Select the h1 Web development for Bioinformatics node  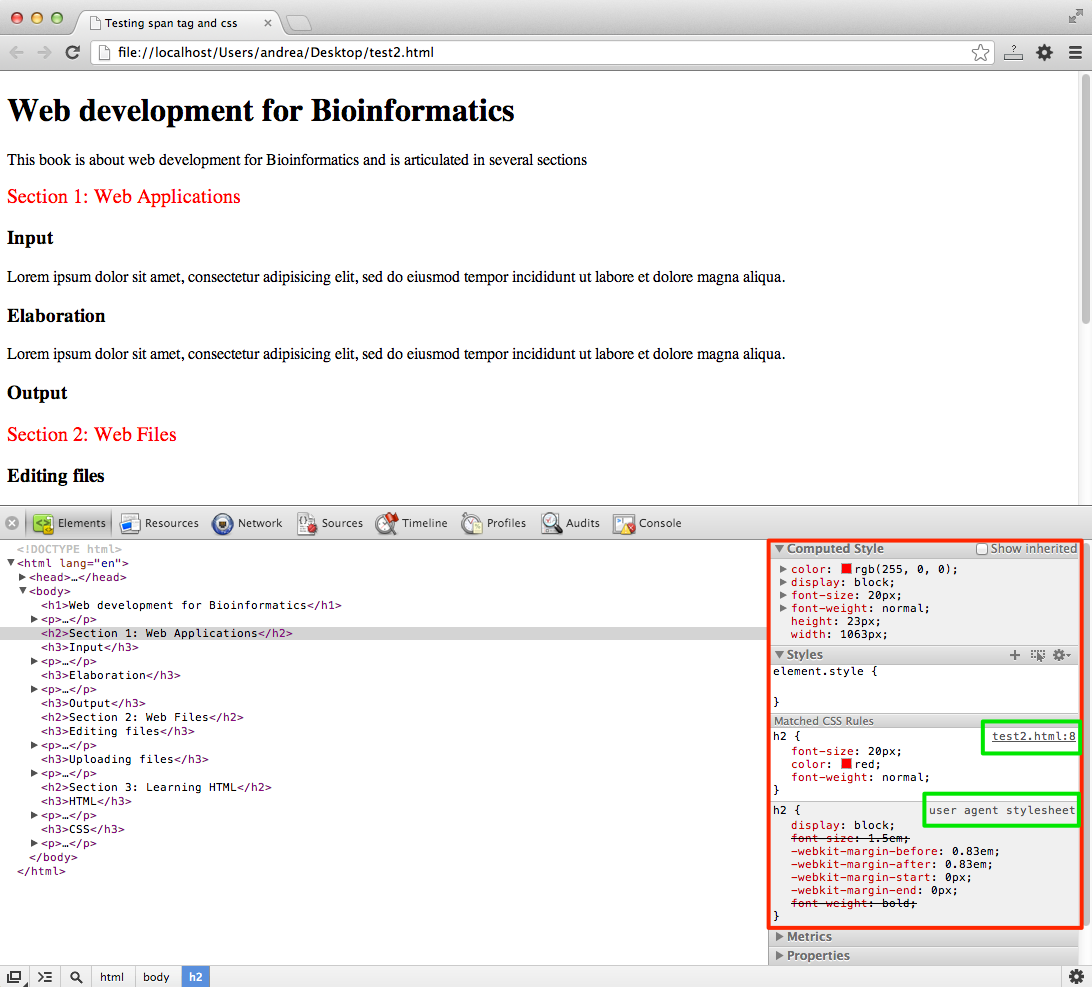point(191,605)
